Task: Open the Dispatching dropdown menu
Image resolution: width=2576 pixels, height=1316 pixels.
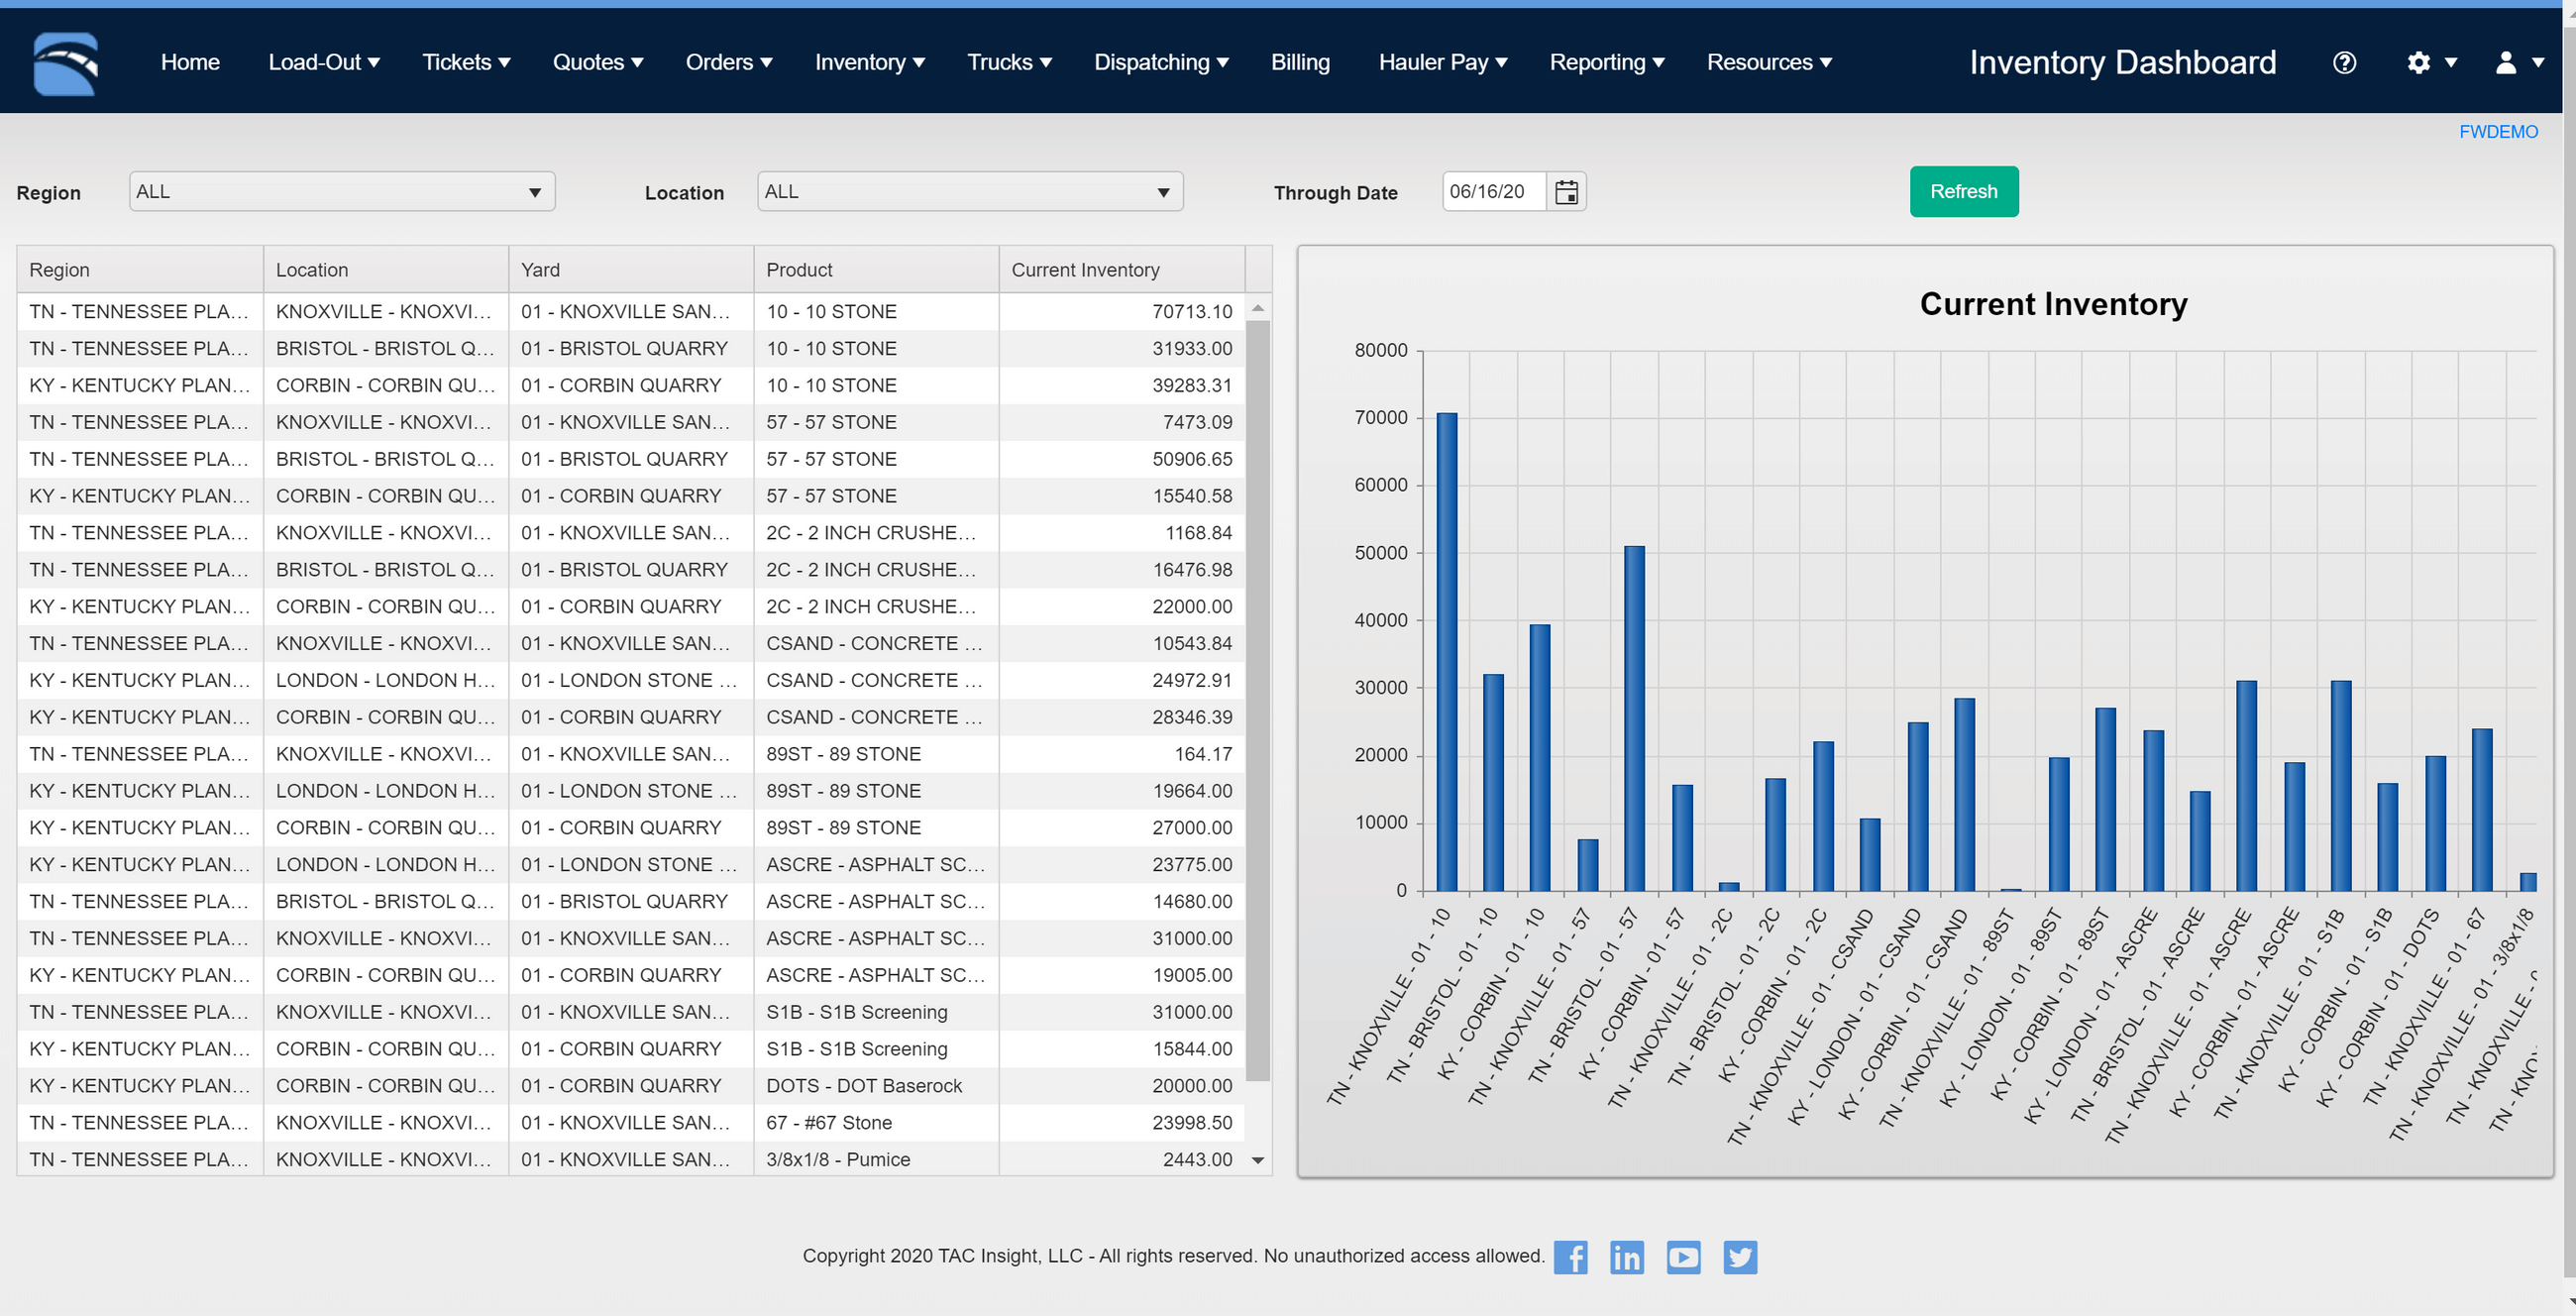Action: pos(1160,62)
